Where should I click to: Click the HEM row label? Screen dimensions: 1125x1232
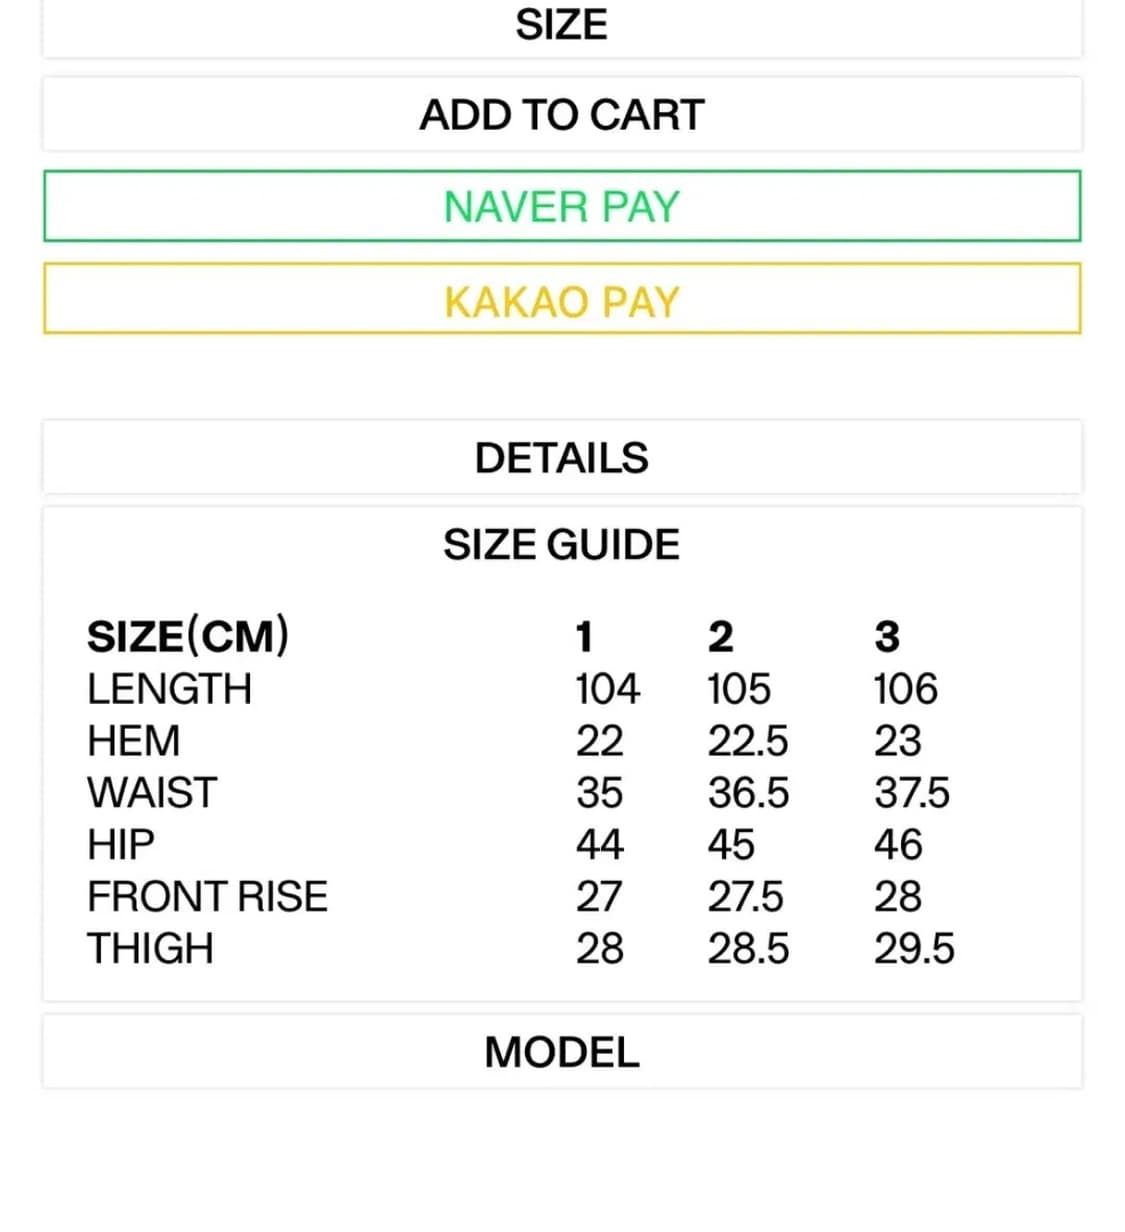pos(133,741)
